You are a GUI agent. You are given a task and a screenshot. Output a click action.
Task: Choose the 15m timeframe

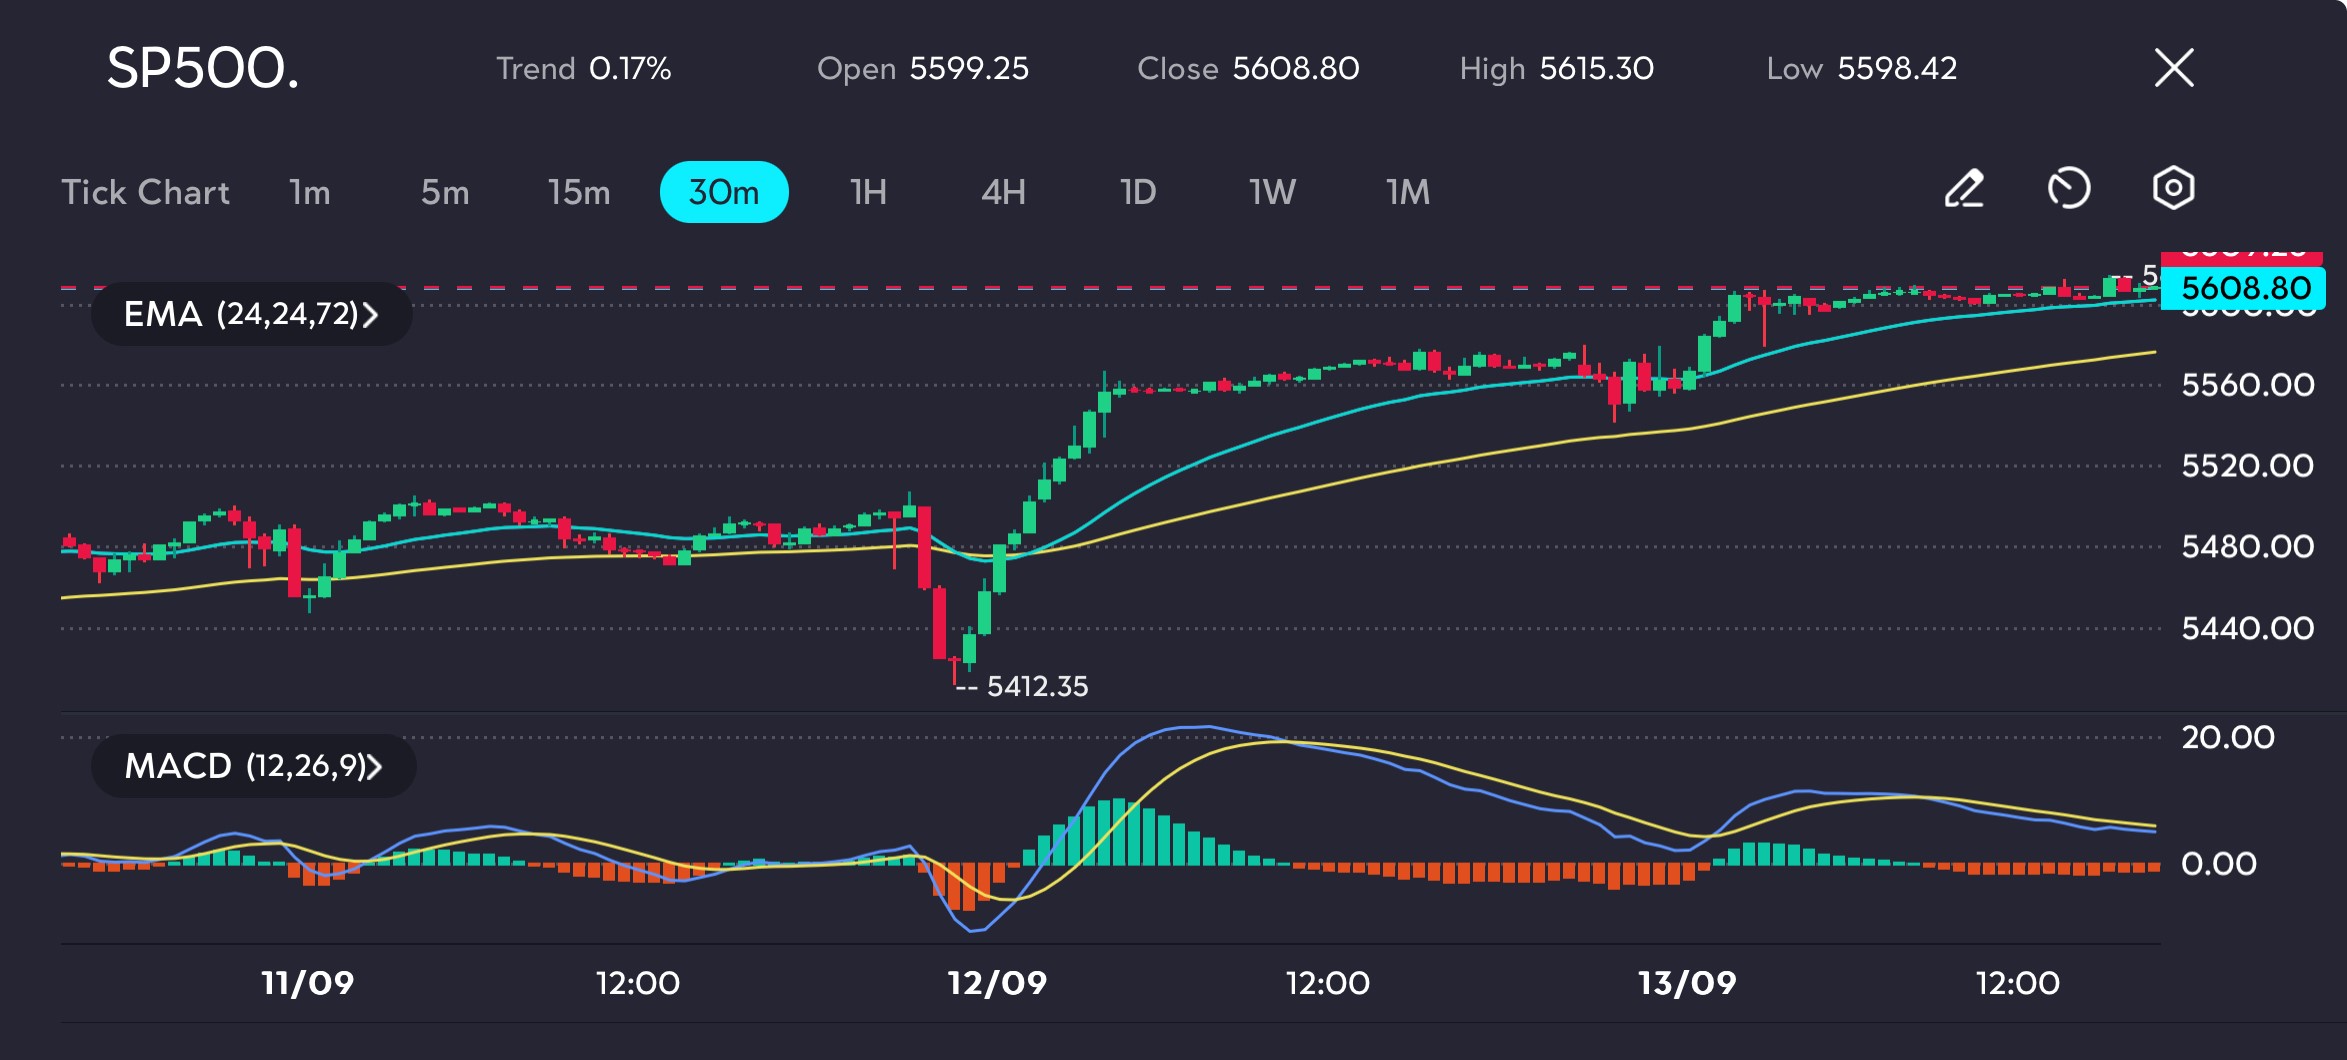(x=579, y=192)
